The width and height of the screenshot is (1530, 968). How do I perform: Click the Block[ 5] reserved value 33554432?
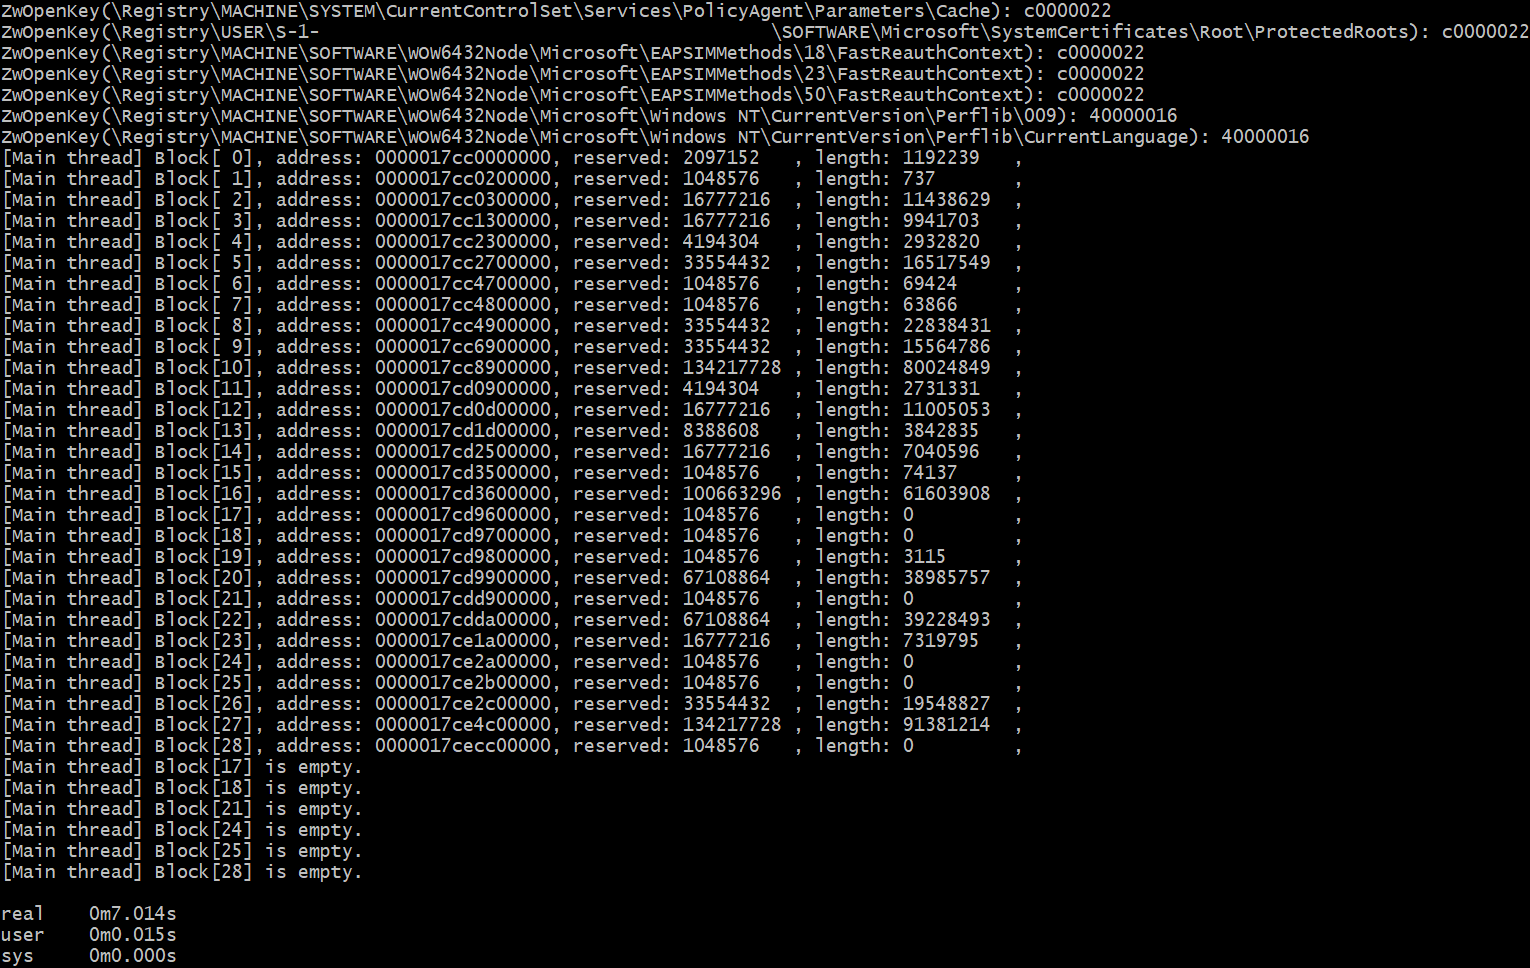click(727, 263)
